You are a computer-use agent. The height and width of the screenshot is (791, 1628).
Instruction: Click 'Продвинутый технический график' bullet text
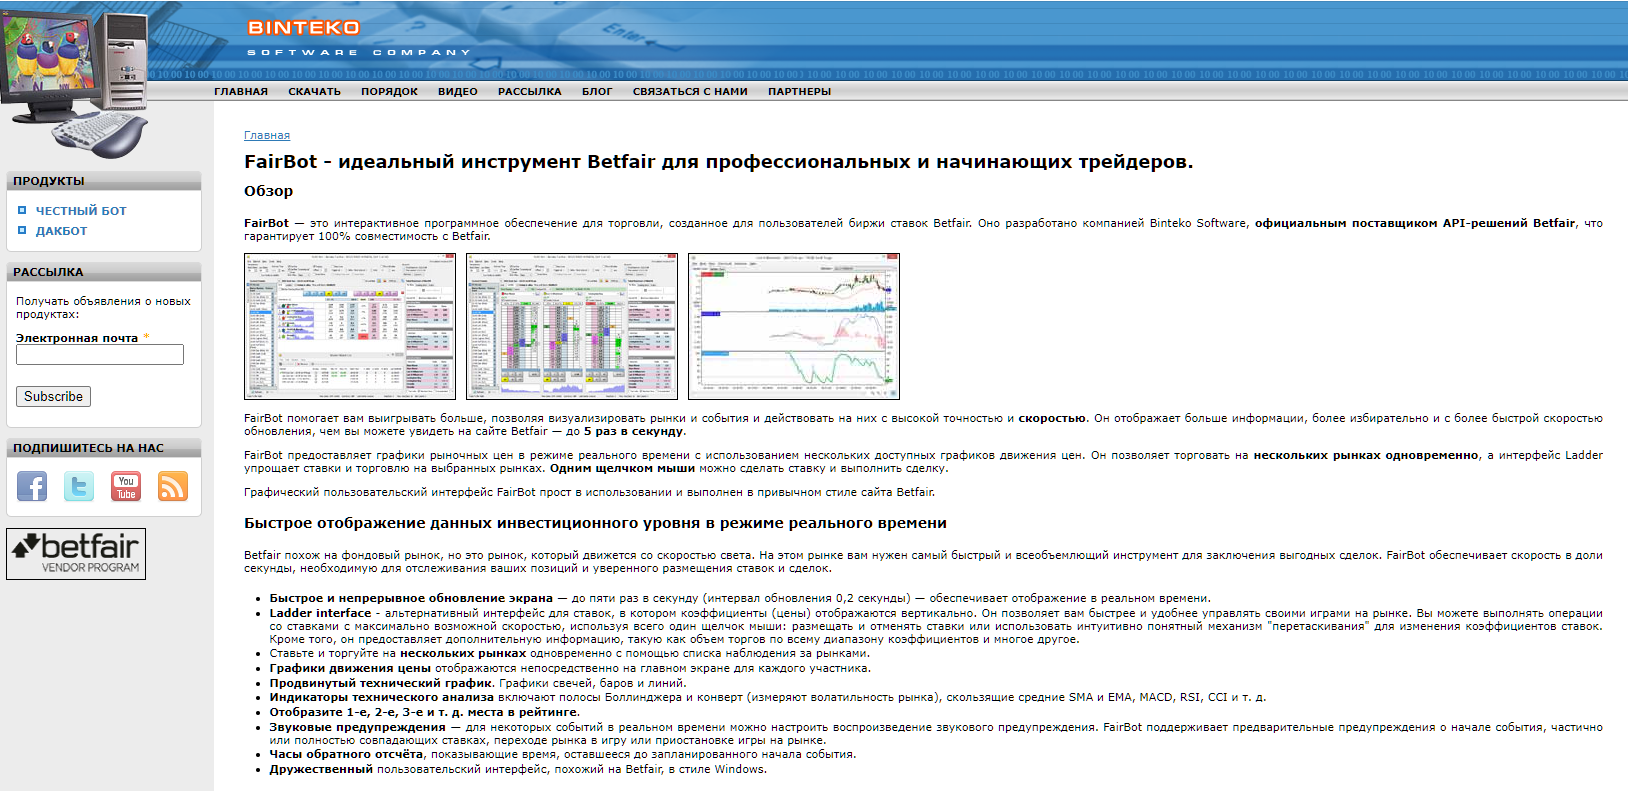381,683
